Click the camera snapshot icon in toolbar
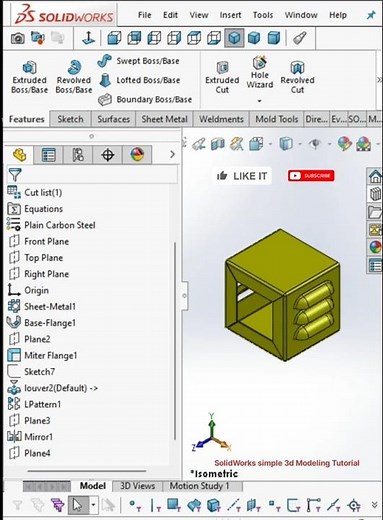 pos(18,38)
